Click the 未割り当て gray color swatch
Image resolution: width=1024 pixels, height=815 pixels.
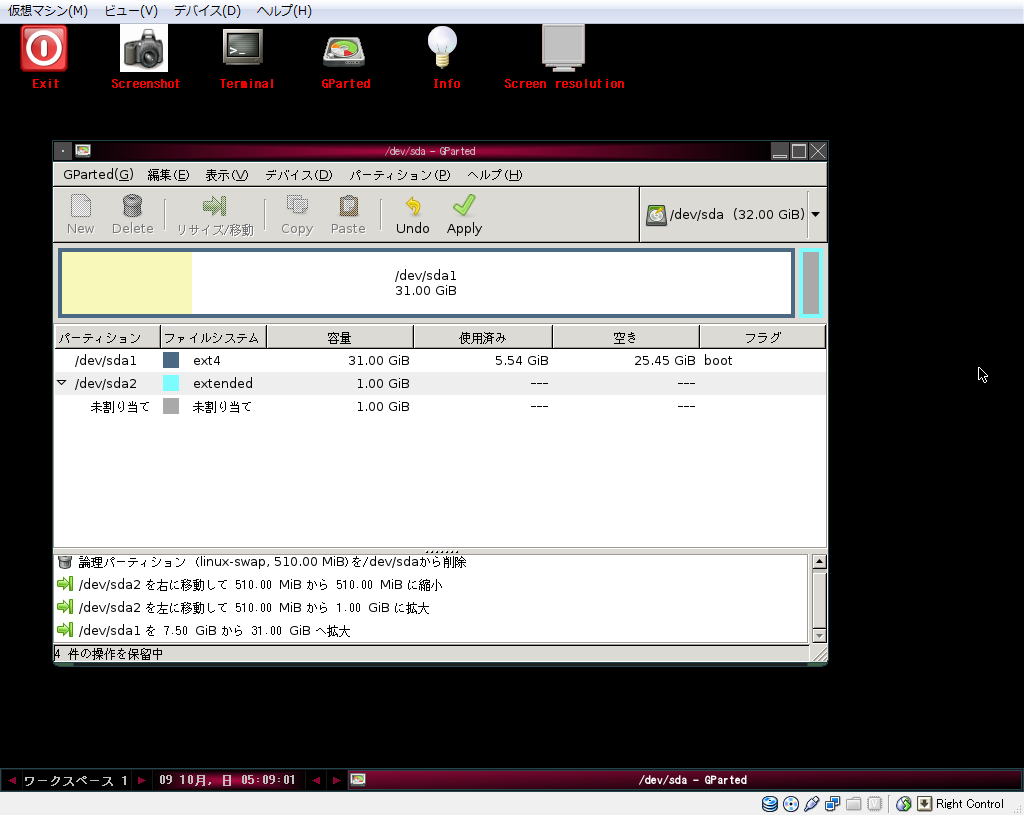[171, 406]
